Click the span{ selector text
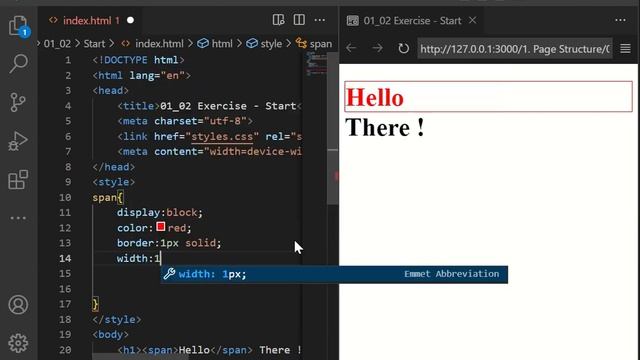The width and height of the screenshot is (640, 360). click(108, 198)
